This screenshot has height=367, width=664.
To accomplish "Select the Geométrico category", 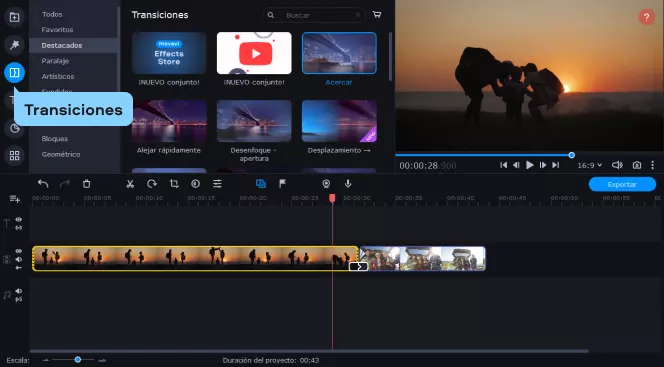I will tap(61, 155).
